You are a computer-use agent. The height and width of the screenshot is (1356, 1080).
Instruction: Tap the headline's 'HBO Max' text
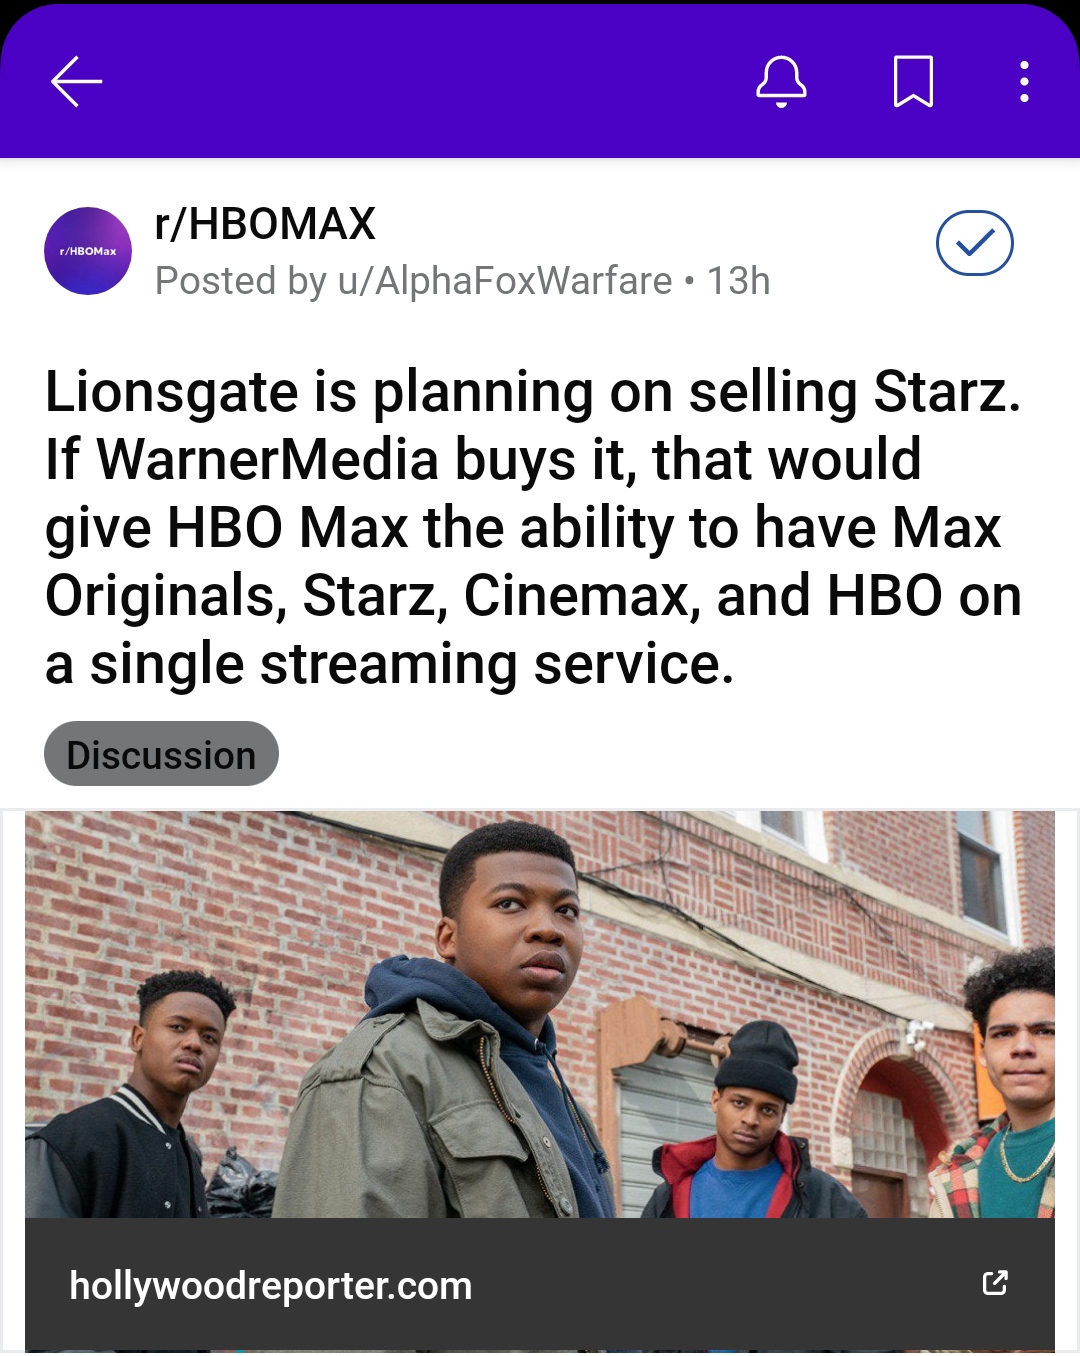click(x=287, y=527)
